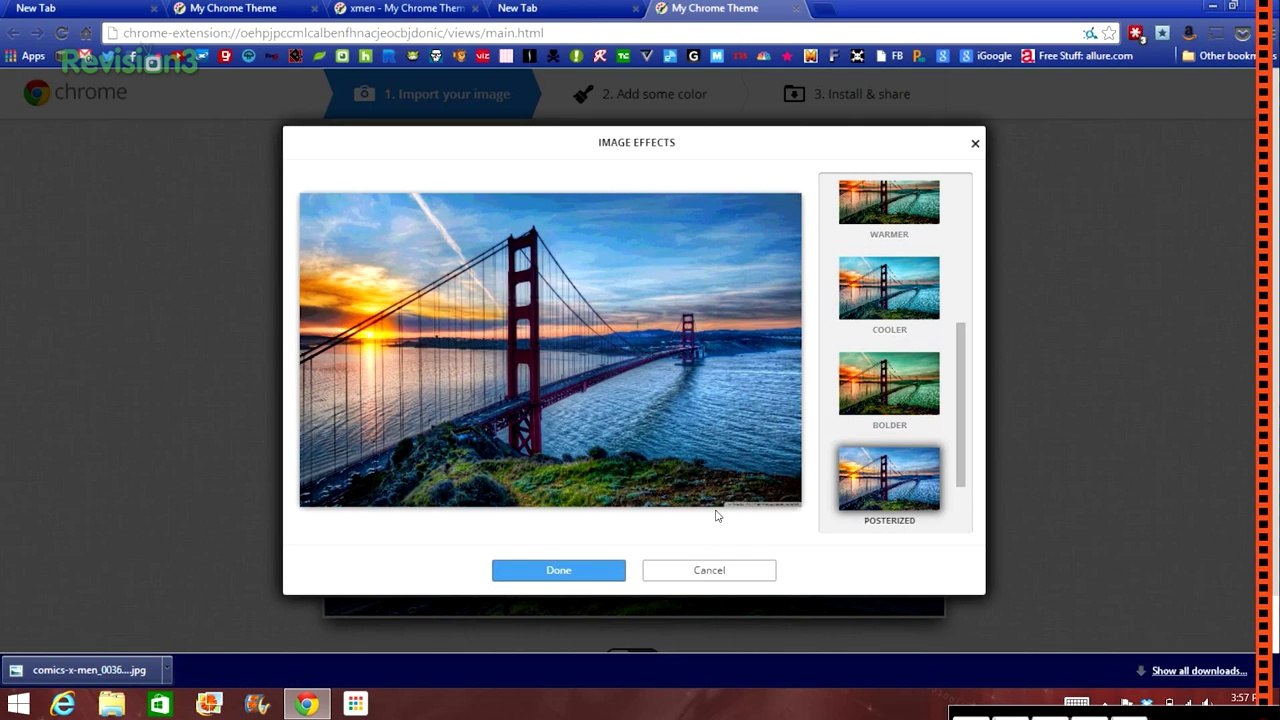This screenshot has width=1280, height=720.
Task: Open the red g bookmark icon
Action: [227, 56]
